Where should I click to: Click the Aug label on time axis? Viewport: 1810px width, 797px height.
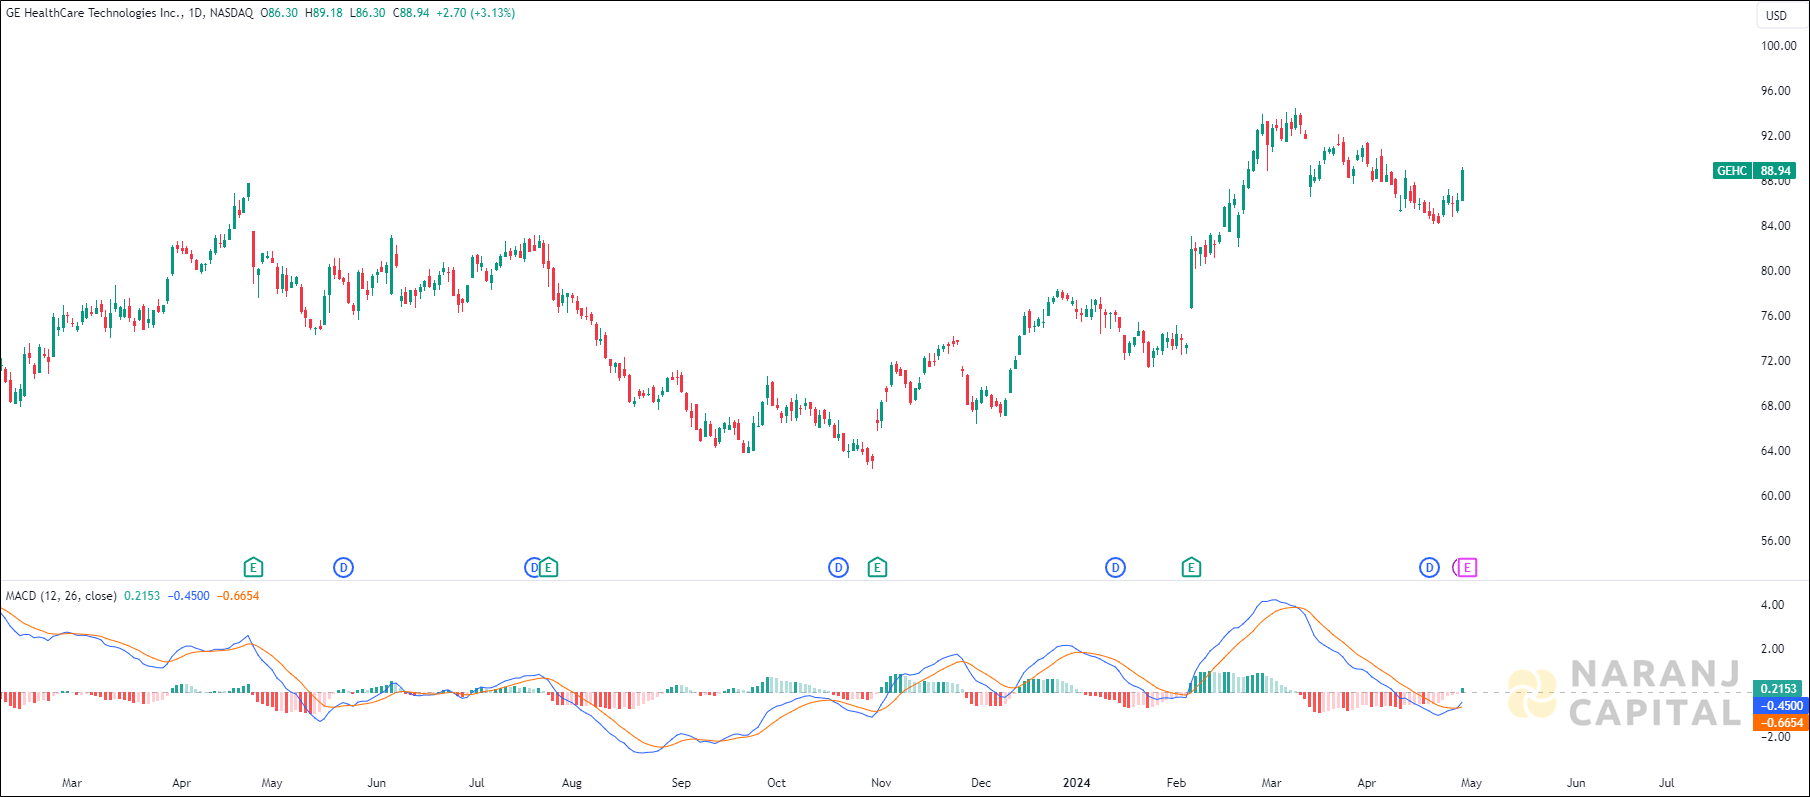[x=572, y=783]
